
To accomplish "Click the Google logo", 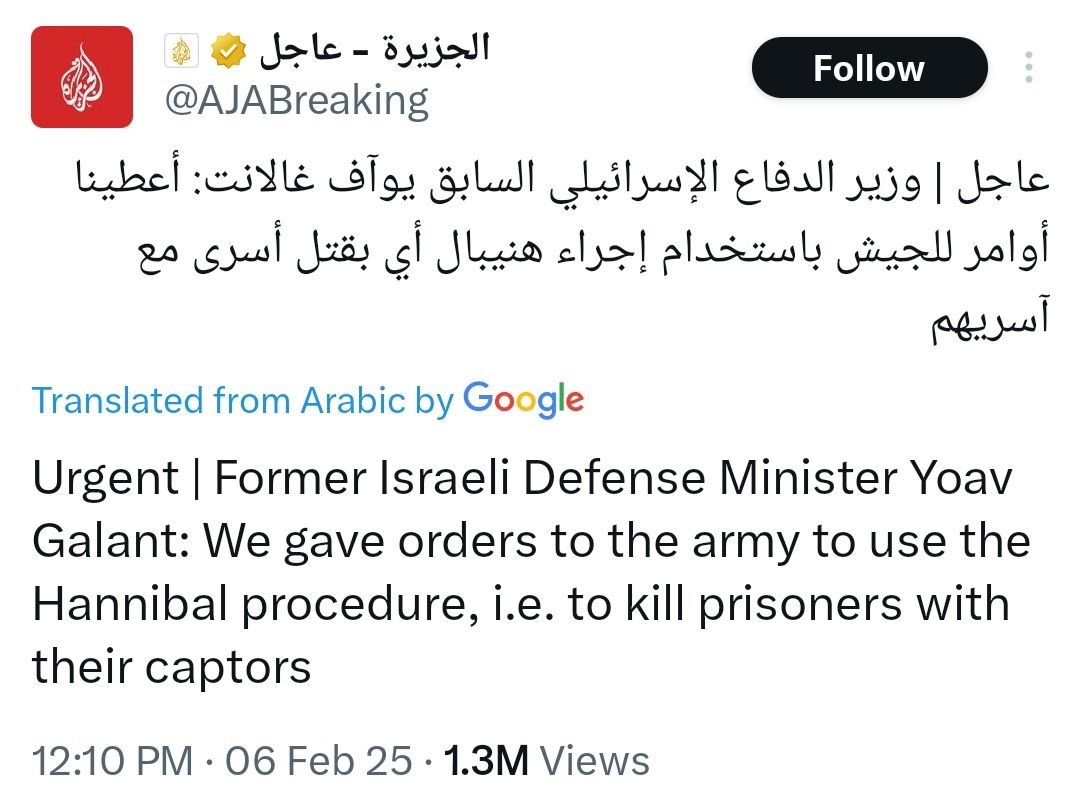I will pos(524,400).
